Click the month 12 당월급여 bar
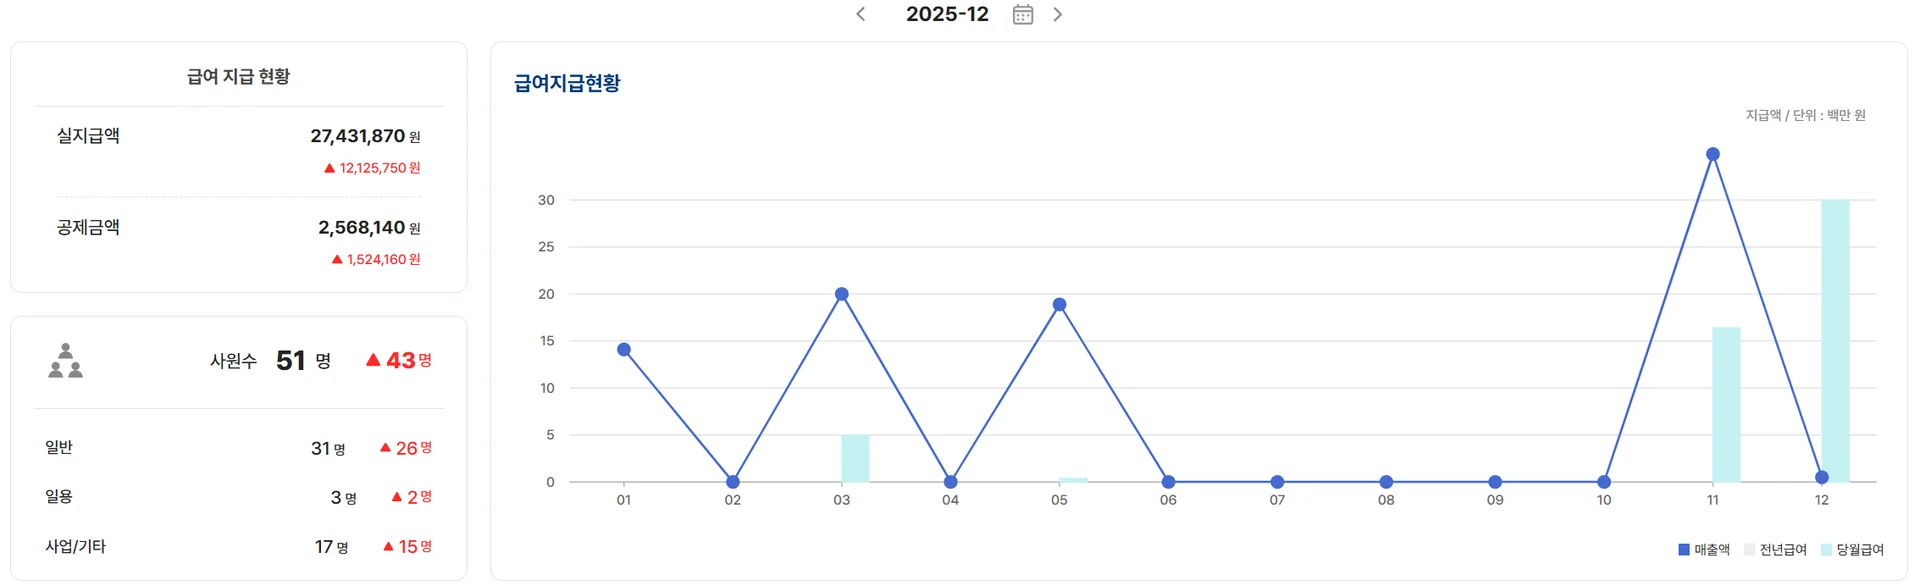 pyautogui.click(x=1835, y=340)
